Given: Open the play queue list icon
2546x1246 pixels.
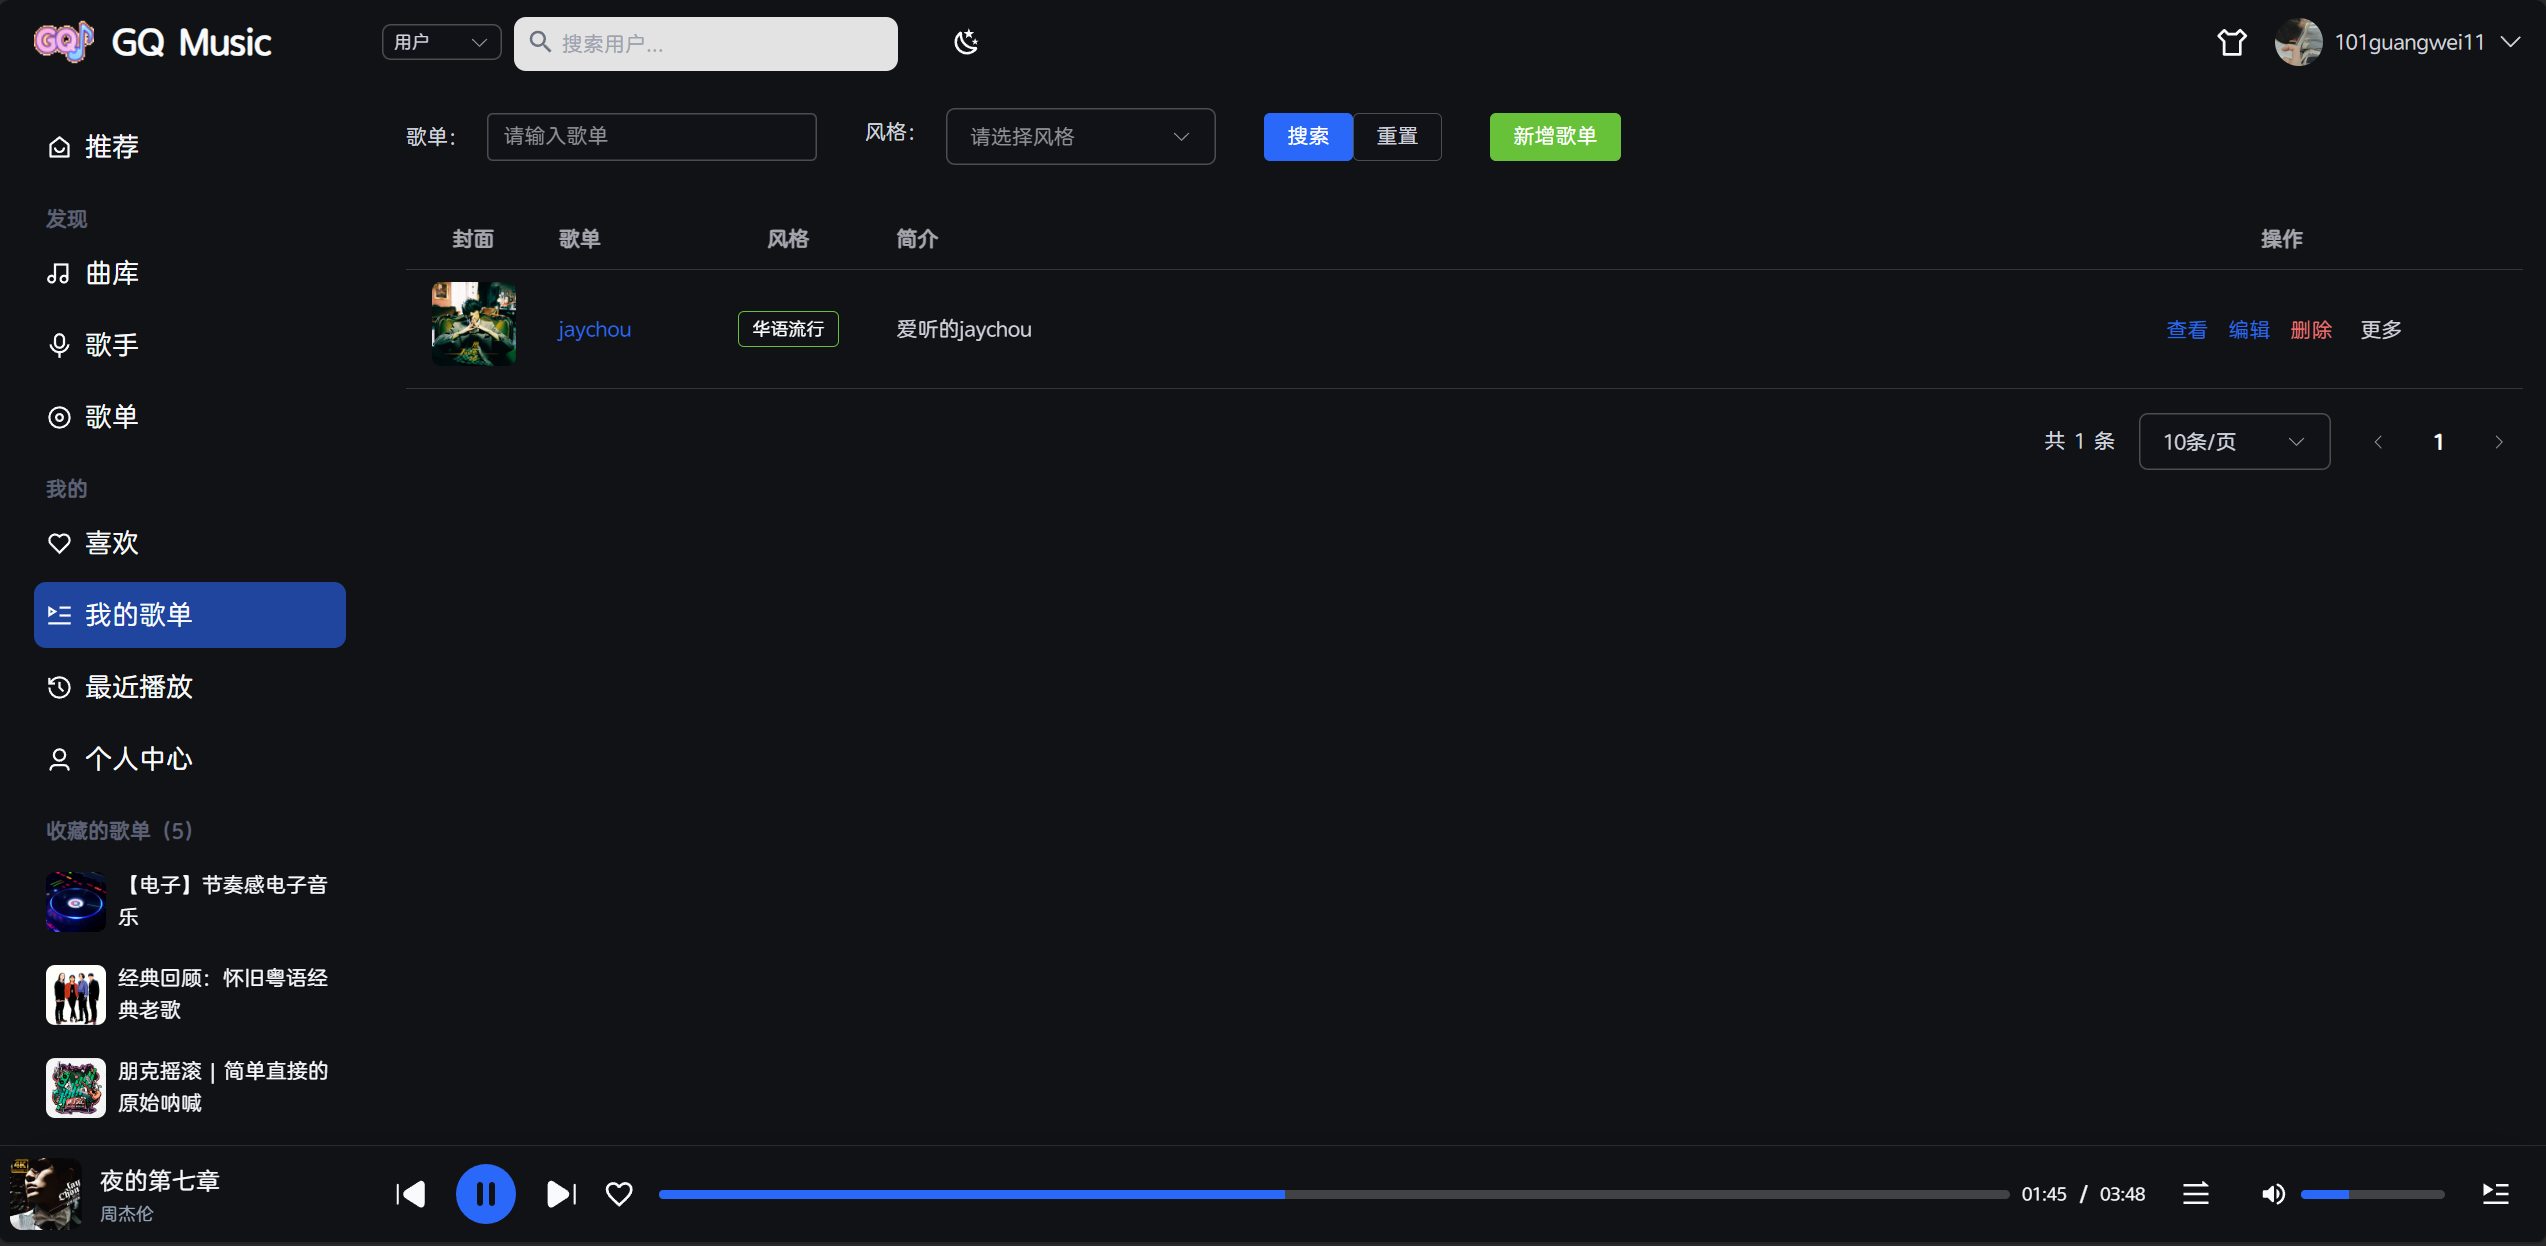Looking at the screenshot, I should (2495, 1193).
